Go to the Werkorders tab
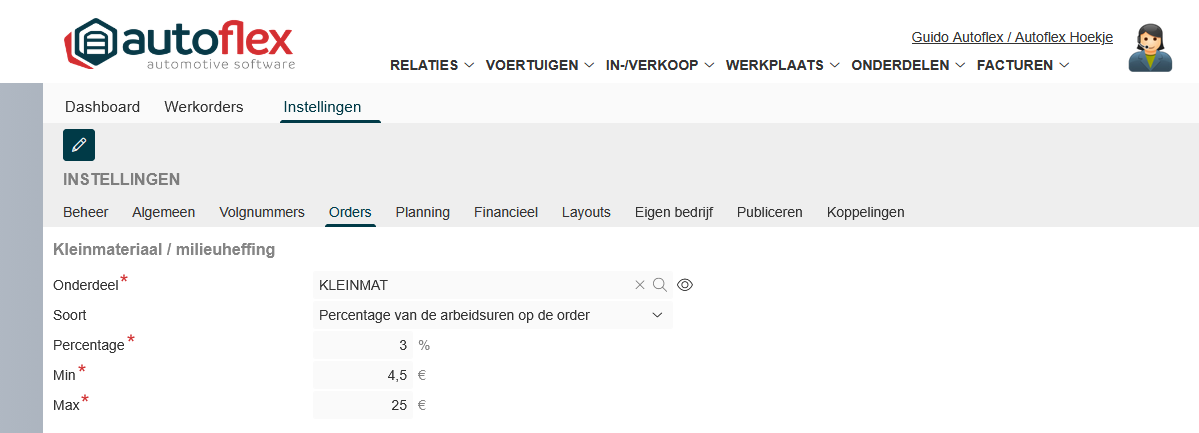The width and height of the screenshot is (1199, 433). [x=204, y=107]
